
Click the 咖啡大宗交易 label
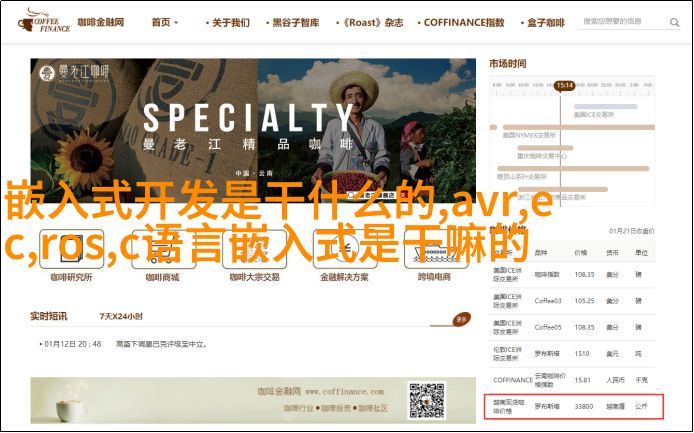pos(254,277)
